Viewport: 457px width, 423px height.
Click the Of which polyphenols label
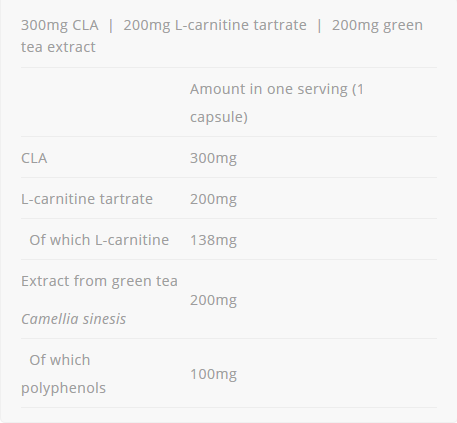[63, 374]
